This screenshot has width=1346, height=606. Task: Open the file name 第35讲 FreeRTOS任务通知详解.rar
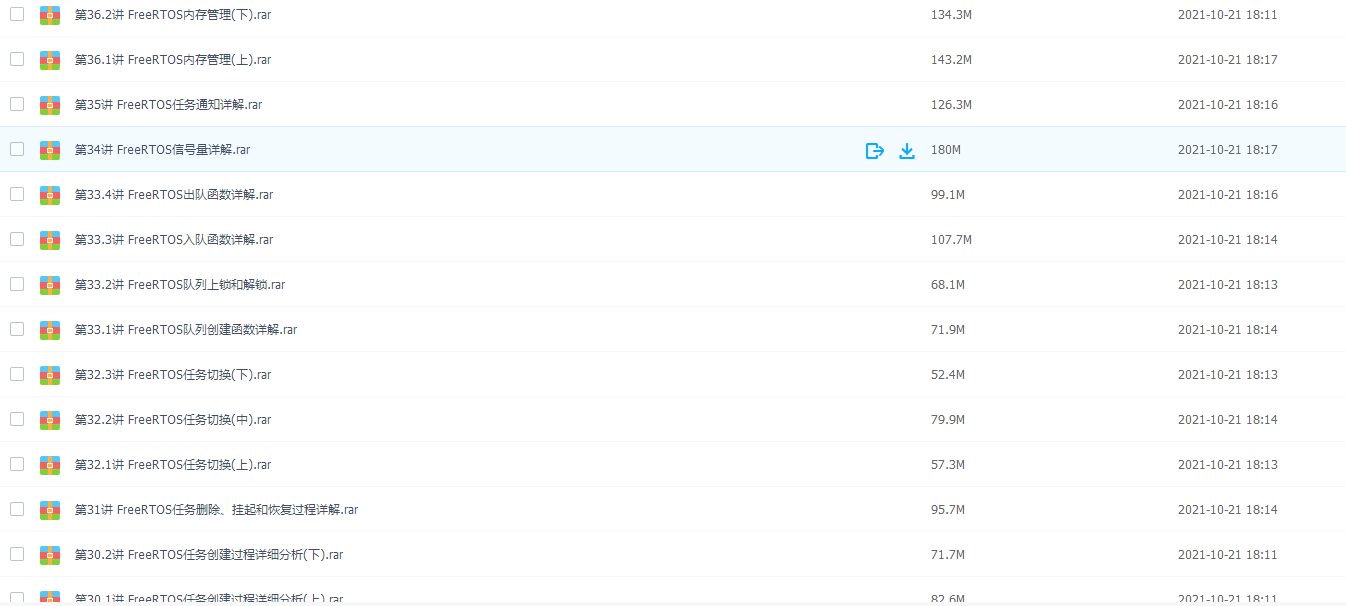(169, 105)
